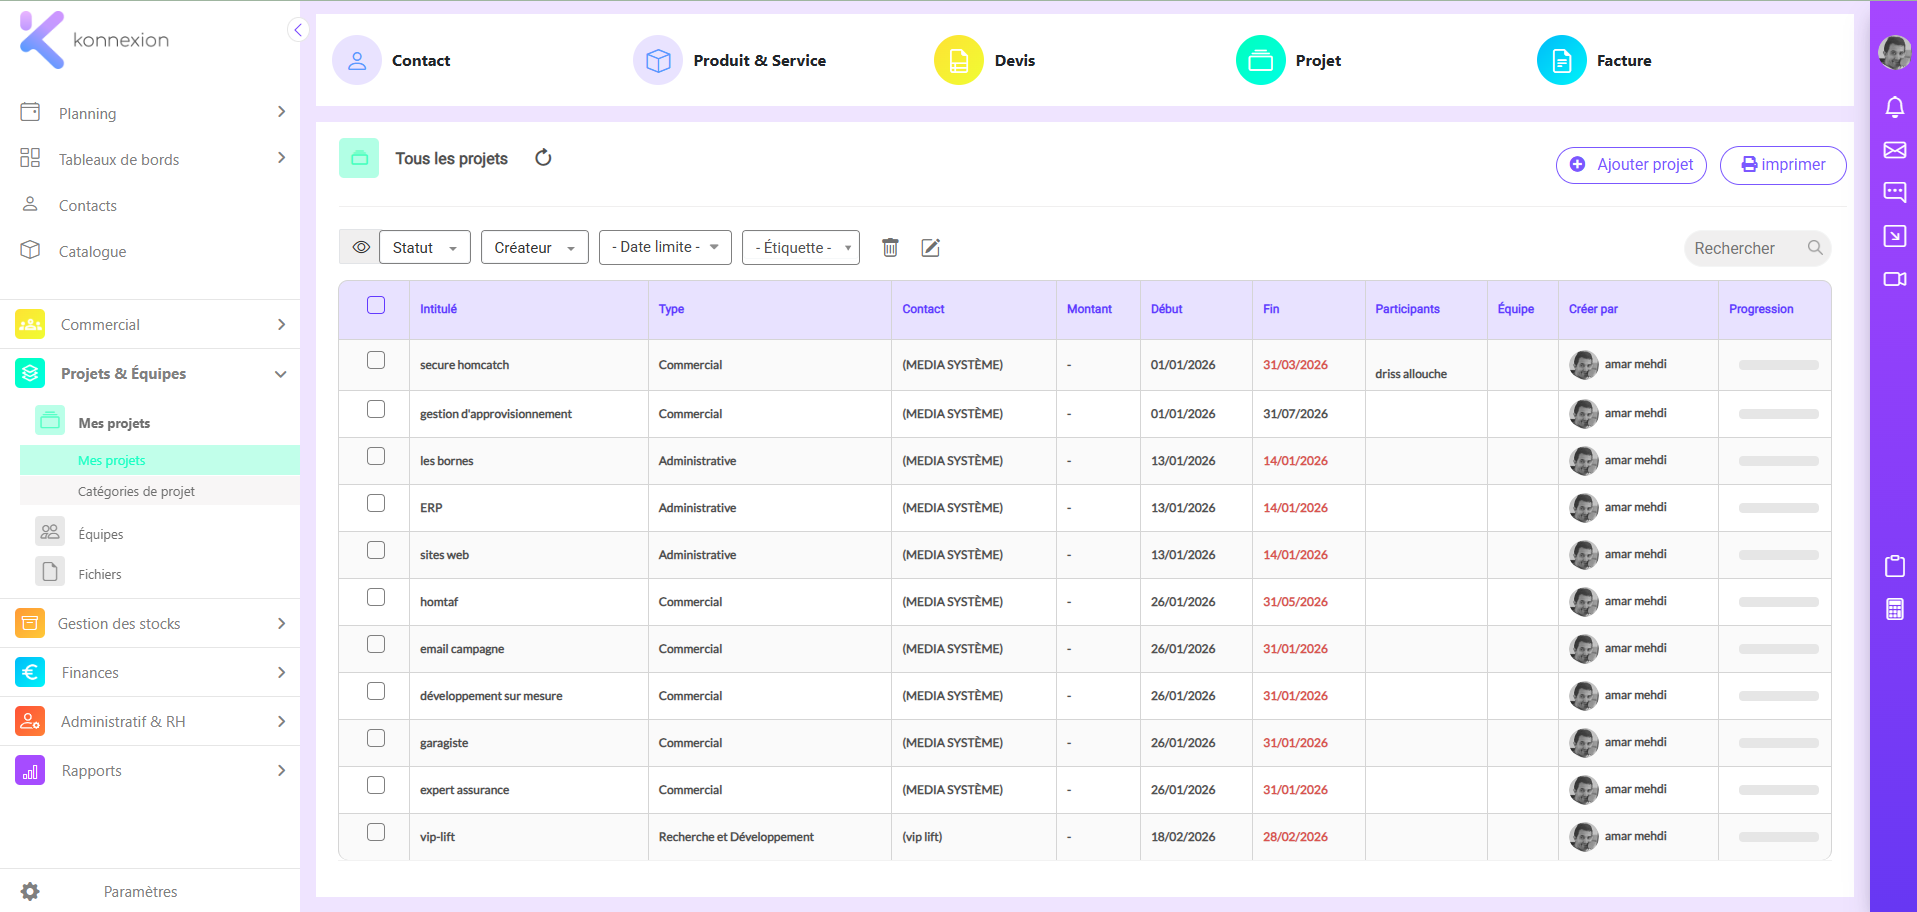1917x912 pixels.
Task: Click the pencil edit icon in filter bar
Action: pos(930,247)
